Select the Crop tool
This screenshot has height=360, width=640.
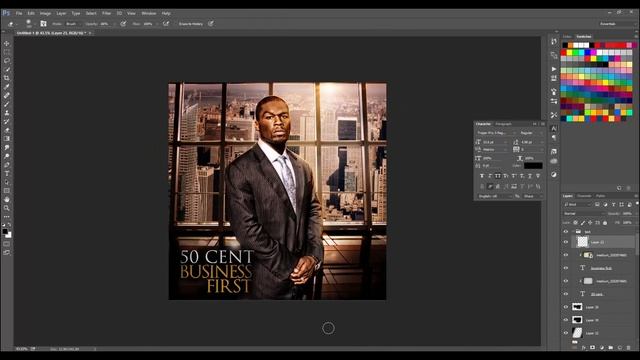click(x=7, y=78)
